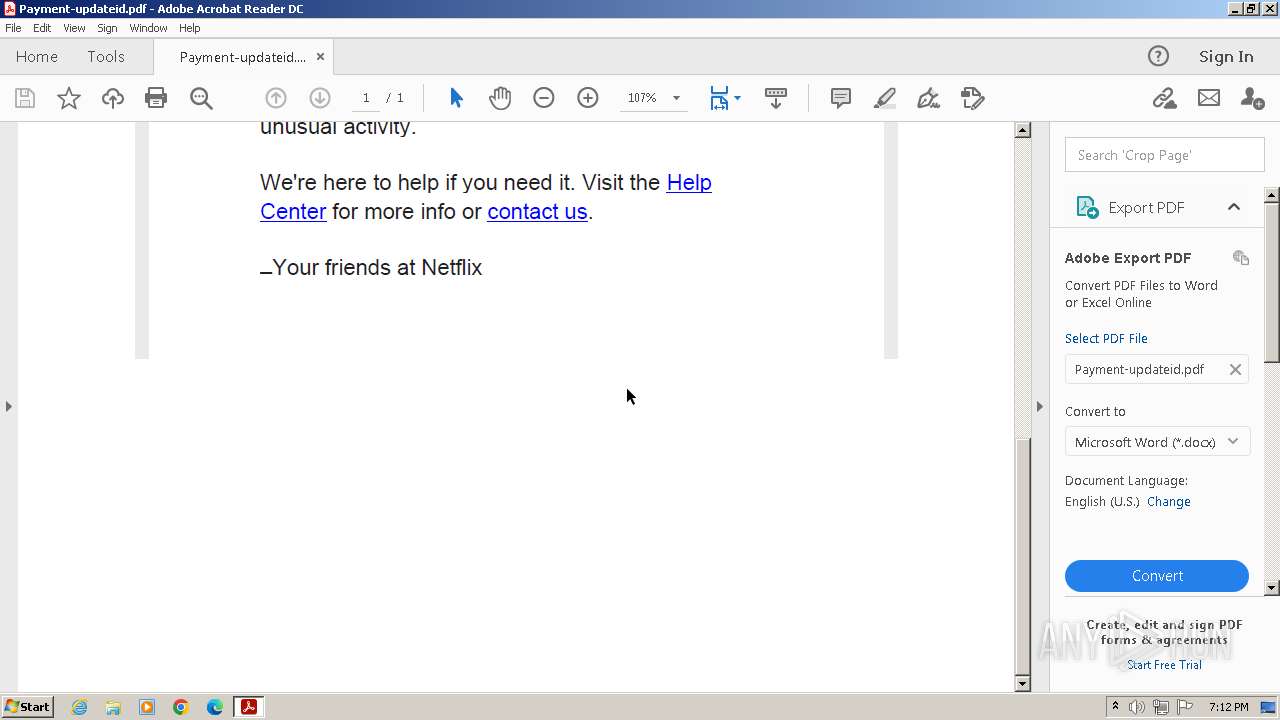Image resolution: width=1280 pixels, height=720 pixels.
Task: Show hidden system tray icons
Action: (x=1115, y=707)
